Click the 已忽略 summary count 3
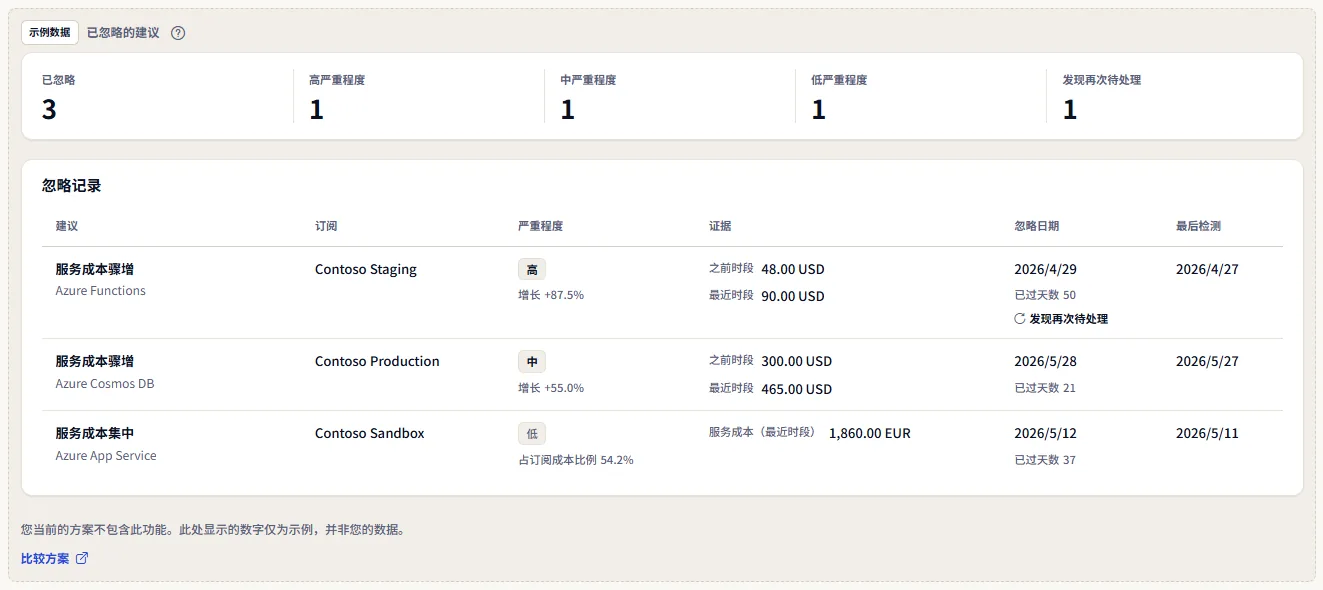The image size is (1323, 590). [49, 110]
